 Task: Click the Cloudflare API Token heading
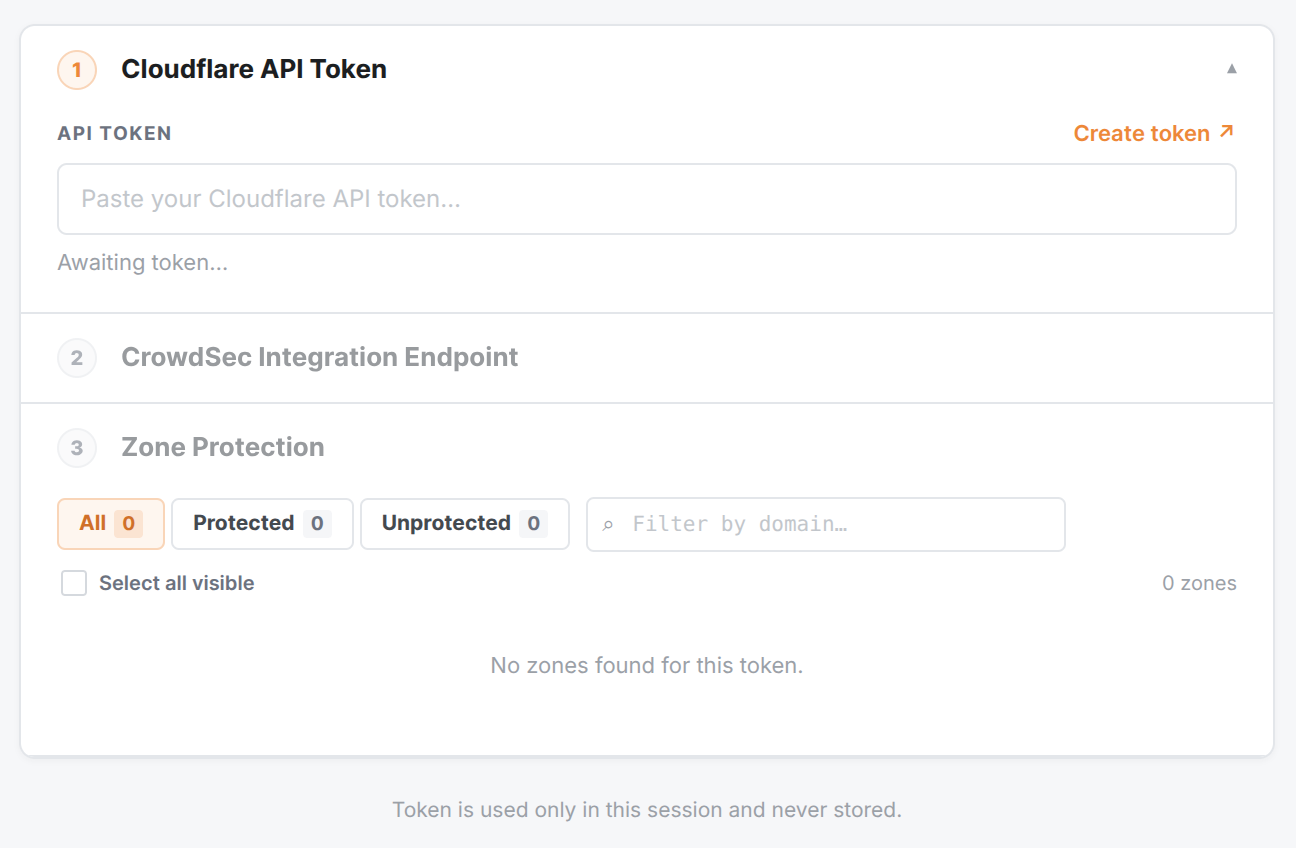click(254, 69)
